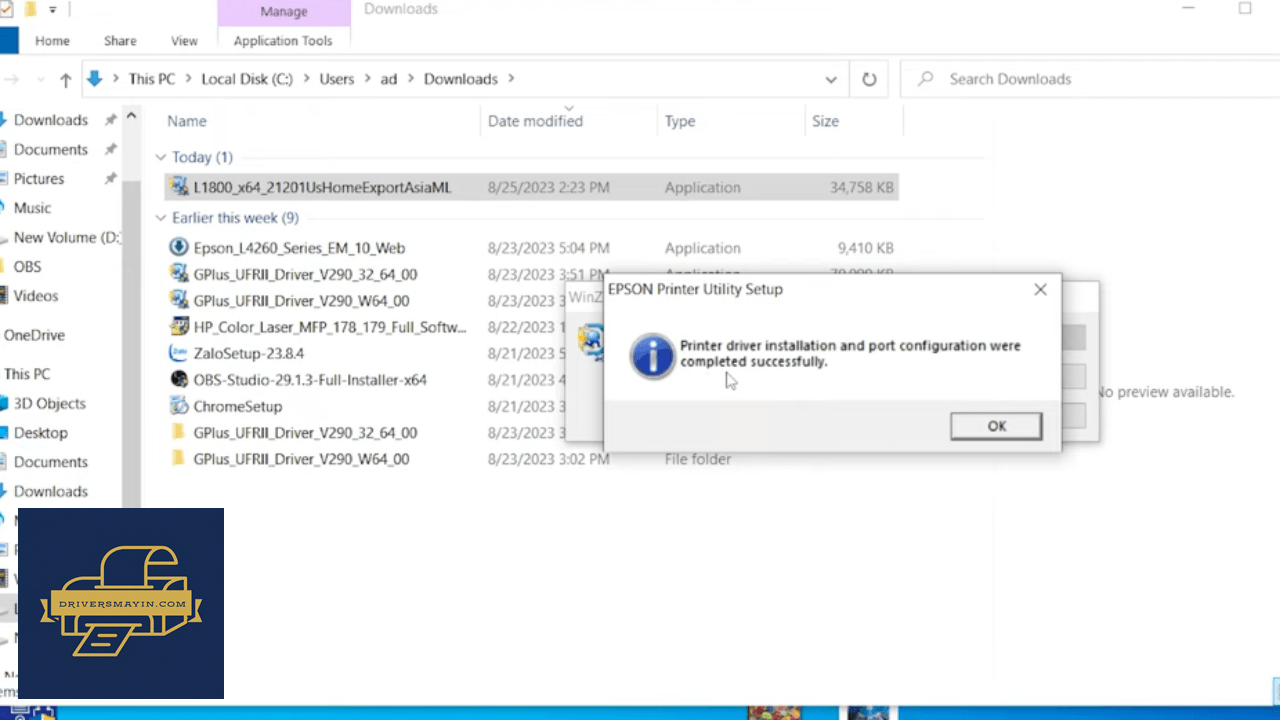
Task: Click the GPlus_UFRII_Driver_V290_32_64_00 folder icon
Action: click(179, 433)
